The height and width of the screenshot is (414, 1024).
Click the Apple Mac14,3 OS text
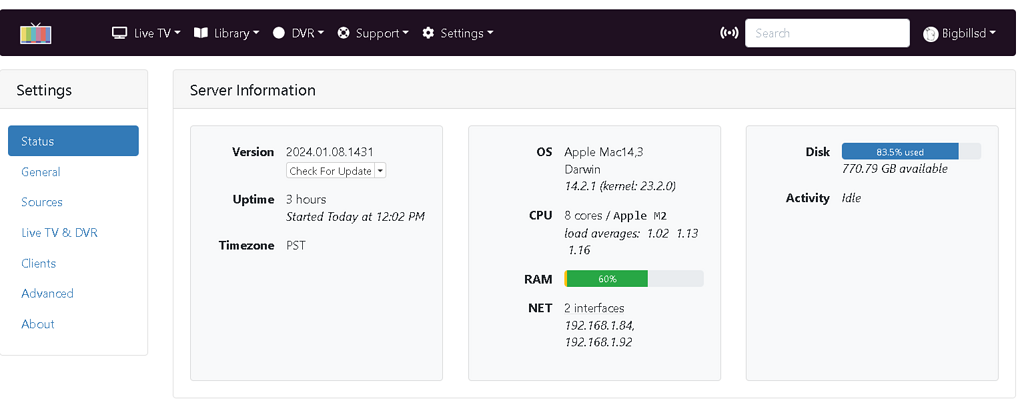604,152
